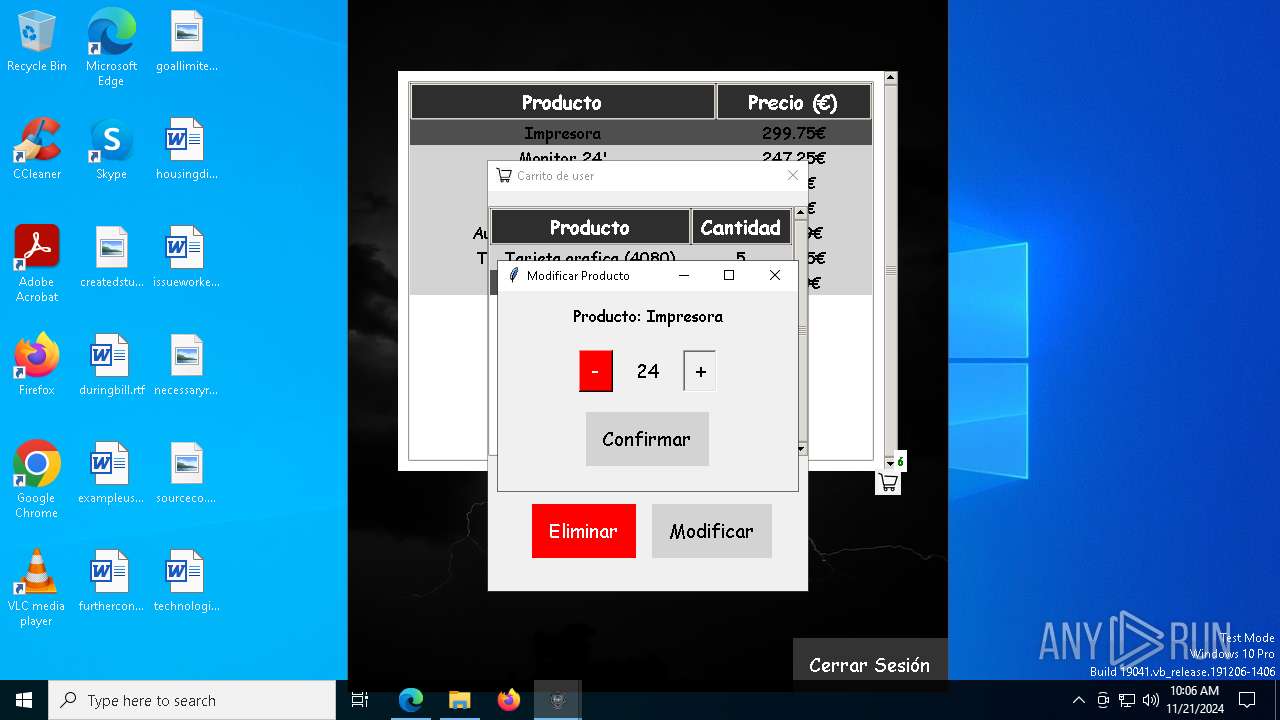This screenshot has width=1280, height=720.
Task: Maximize the Modificar Producto window
Action: [729, 275]
